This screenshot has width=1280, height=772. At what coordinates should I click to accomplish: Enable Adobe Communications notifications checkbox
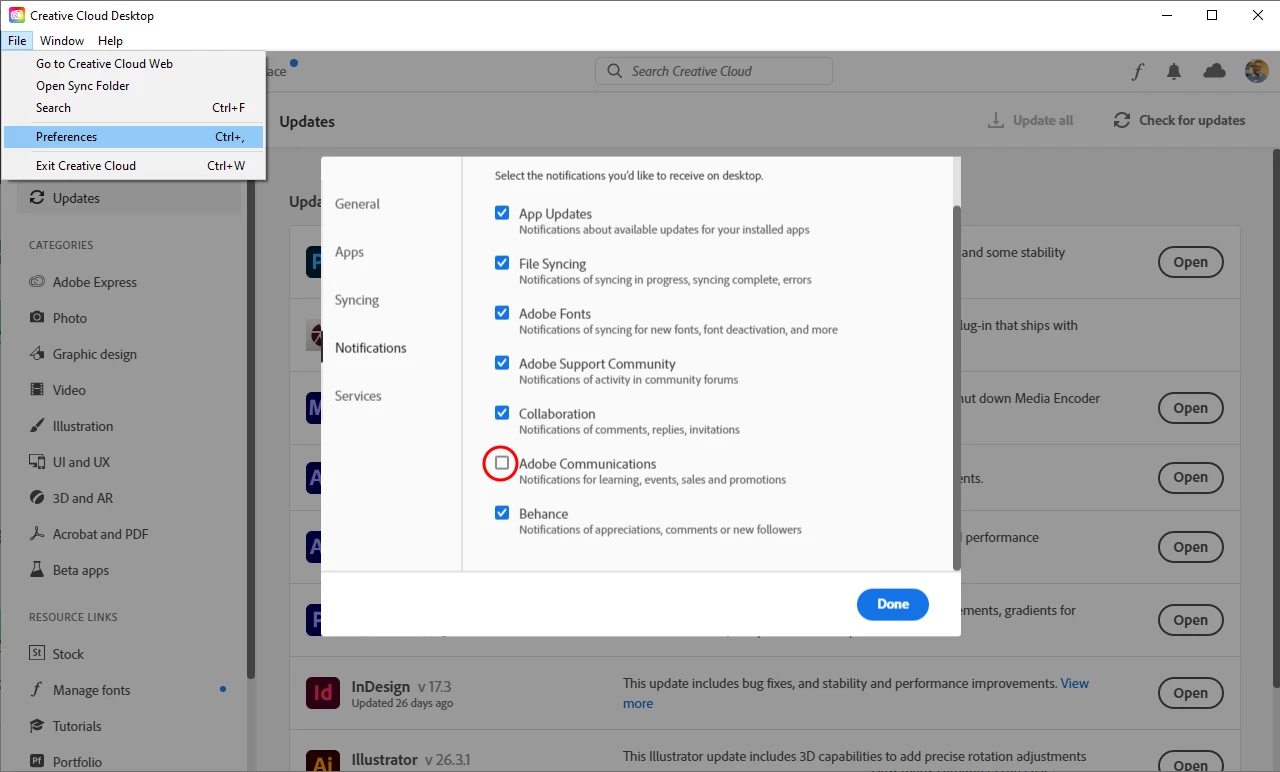[x=502, y=463]
